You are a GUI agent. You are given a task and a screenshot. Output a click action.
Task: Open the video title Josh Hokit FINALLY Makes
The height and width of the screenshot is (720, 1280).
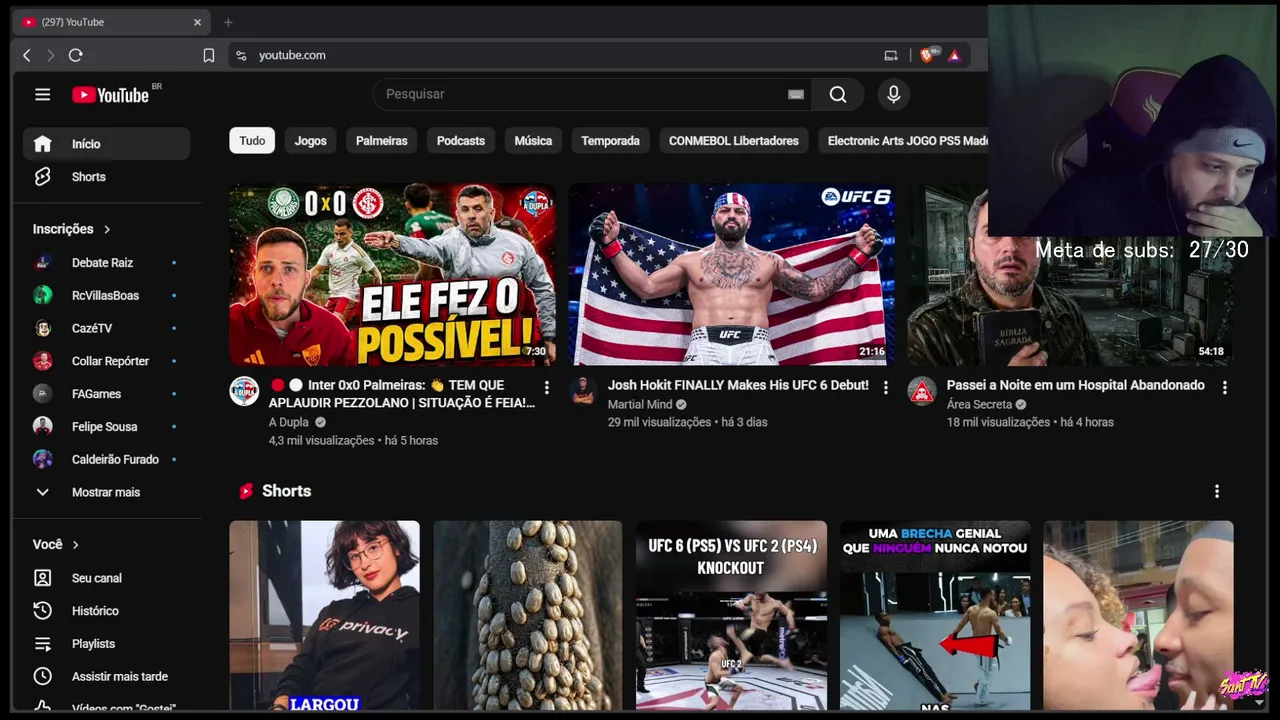[x=738, y=385]
